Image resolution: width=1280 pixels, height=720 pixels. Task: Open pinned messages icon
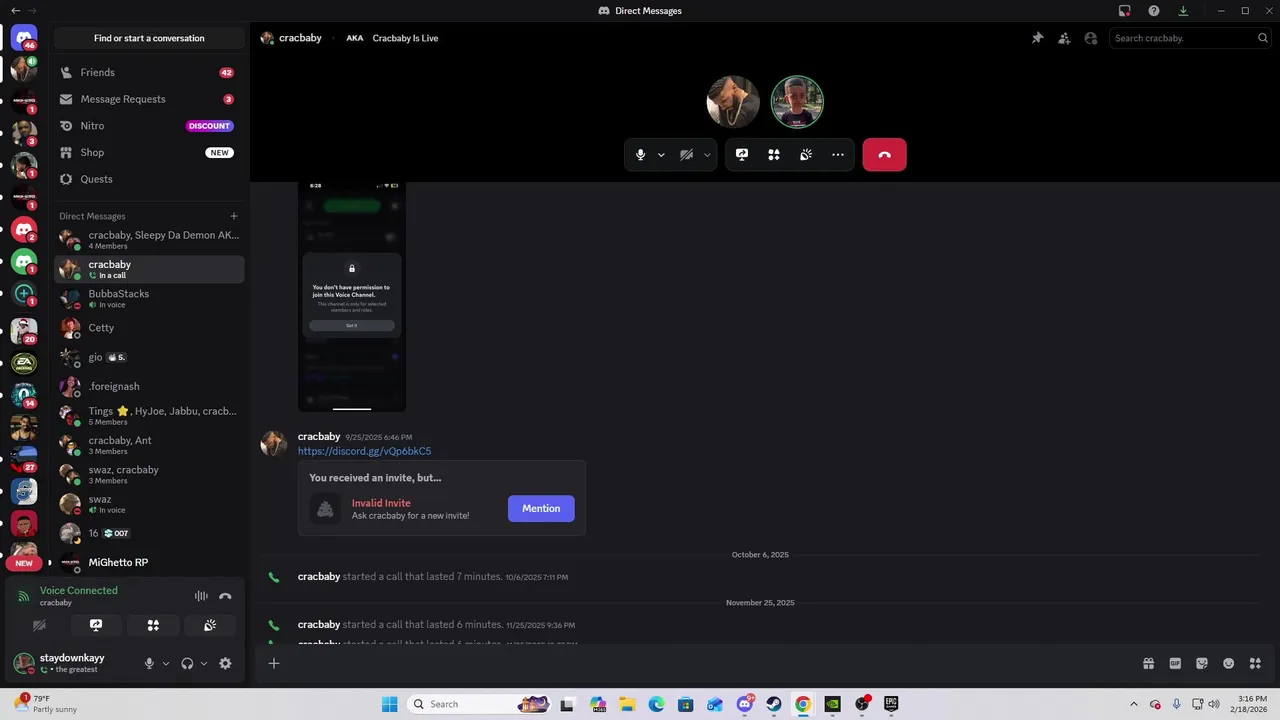point(1037,38)
